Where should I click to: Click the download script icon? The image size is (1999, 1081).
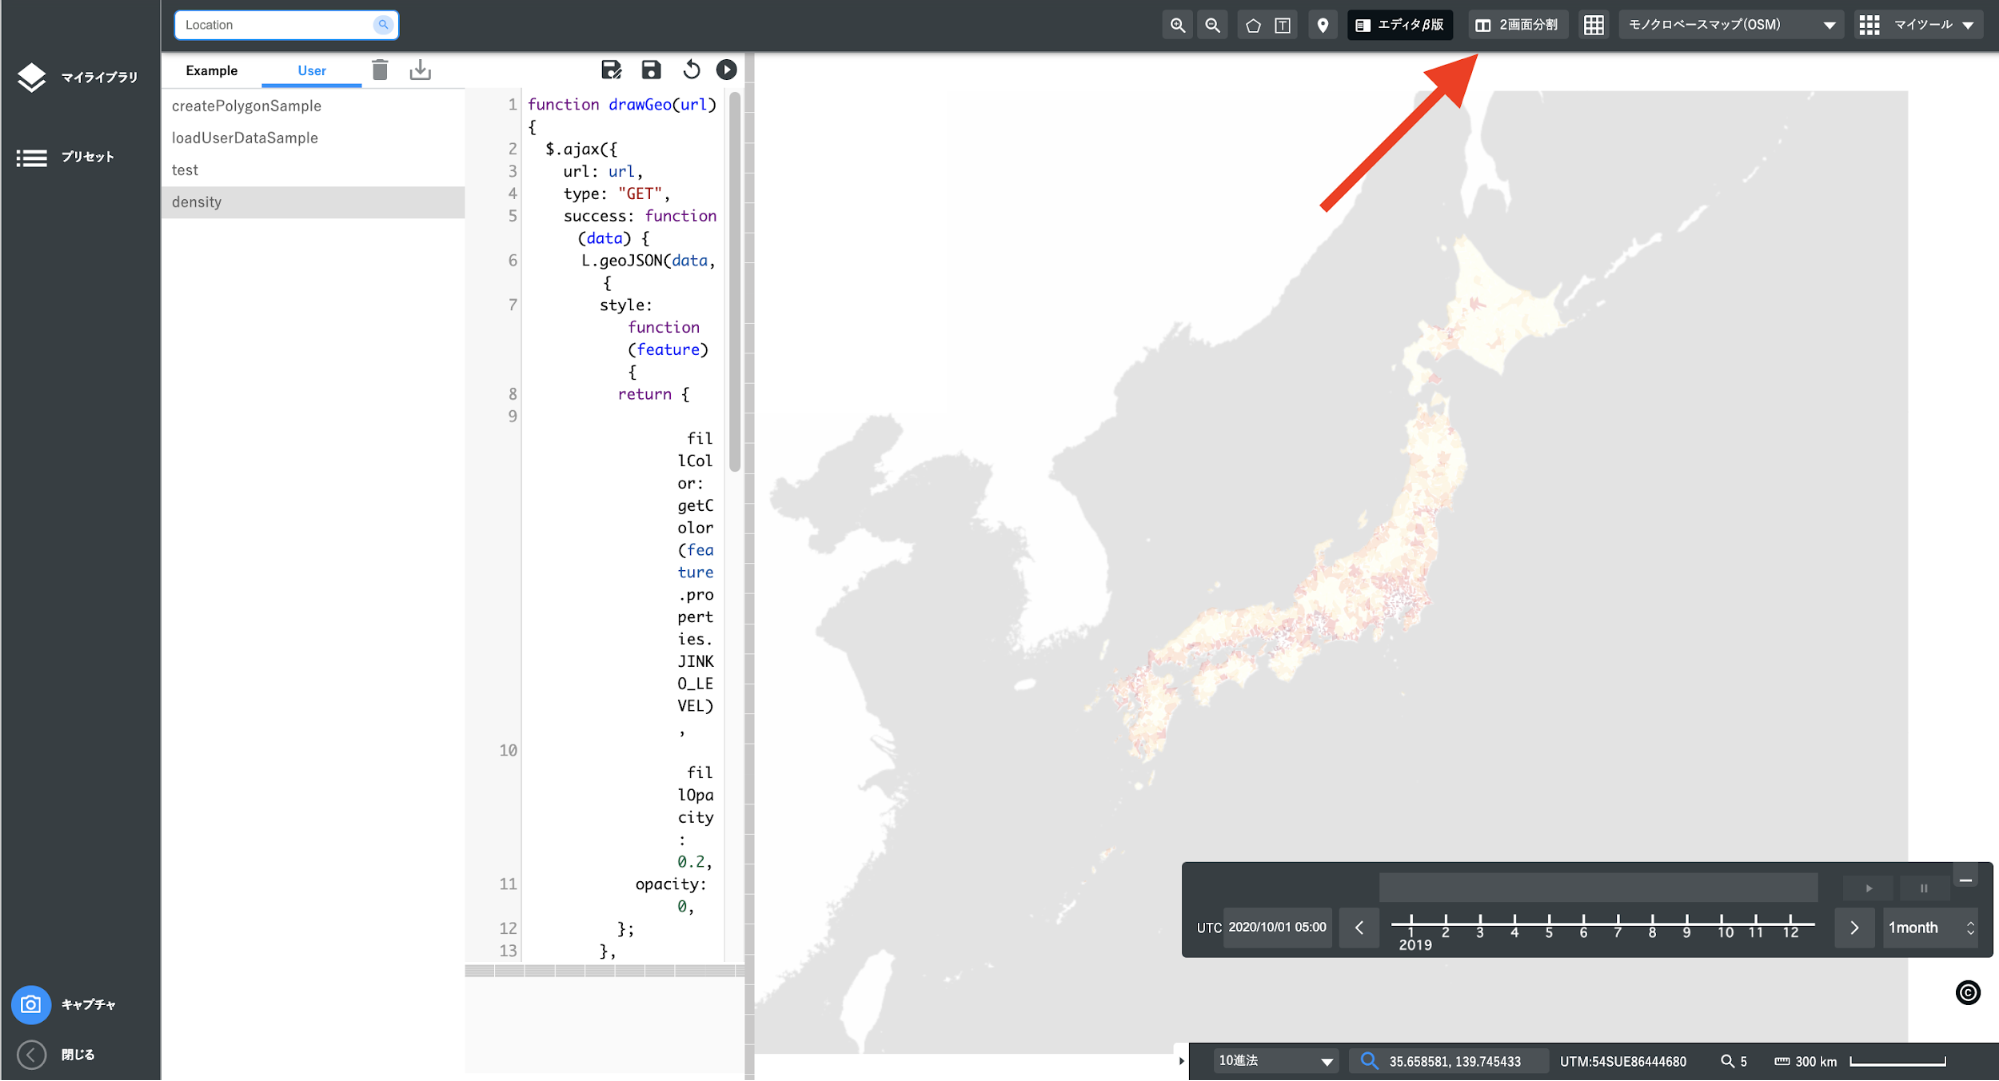pos(420,69)
